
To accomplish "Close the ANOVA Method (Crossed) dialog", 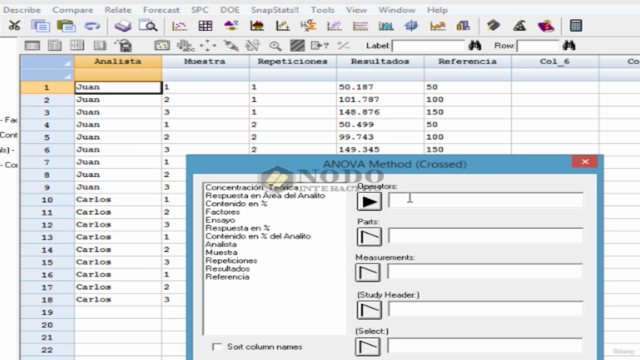I will [585, 162].
